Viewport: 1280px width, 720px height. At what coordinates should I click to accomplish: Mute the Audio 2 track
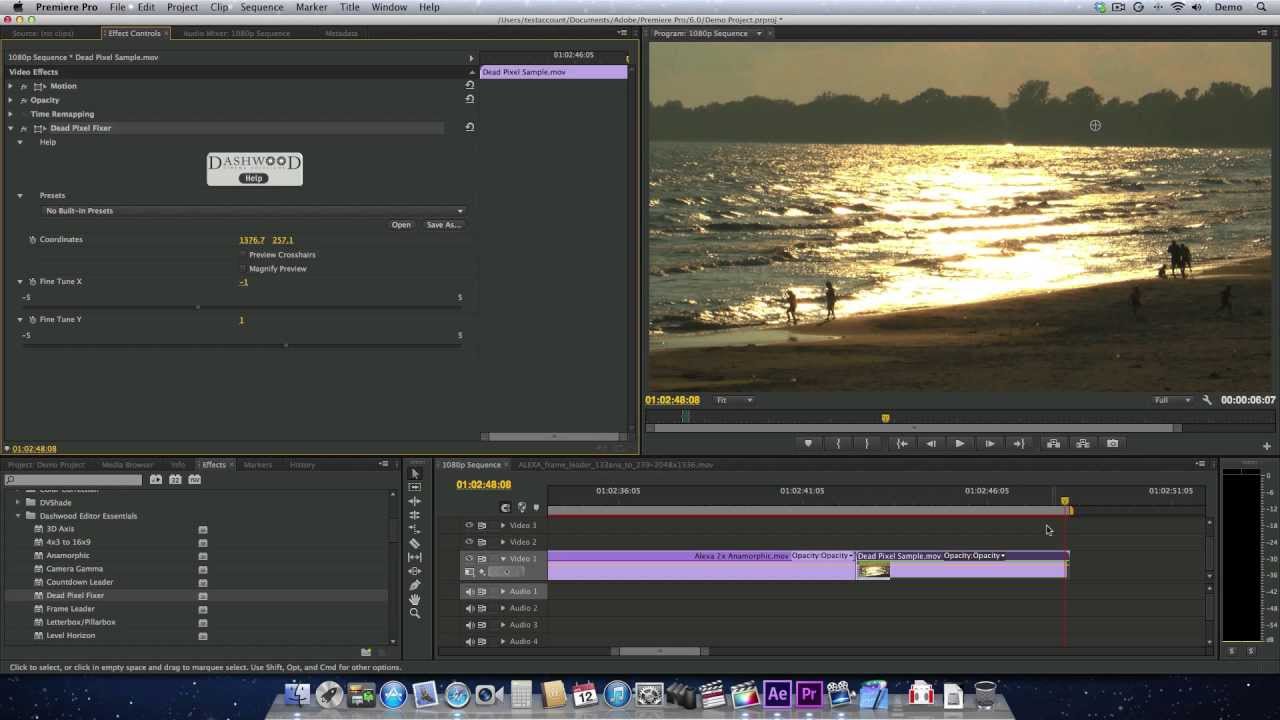pos(469,608)
